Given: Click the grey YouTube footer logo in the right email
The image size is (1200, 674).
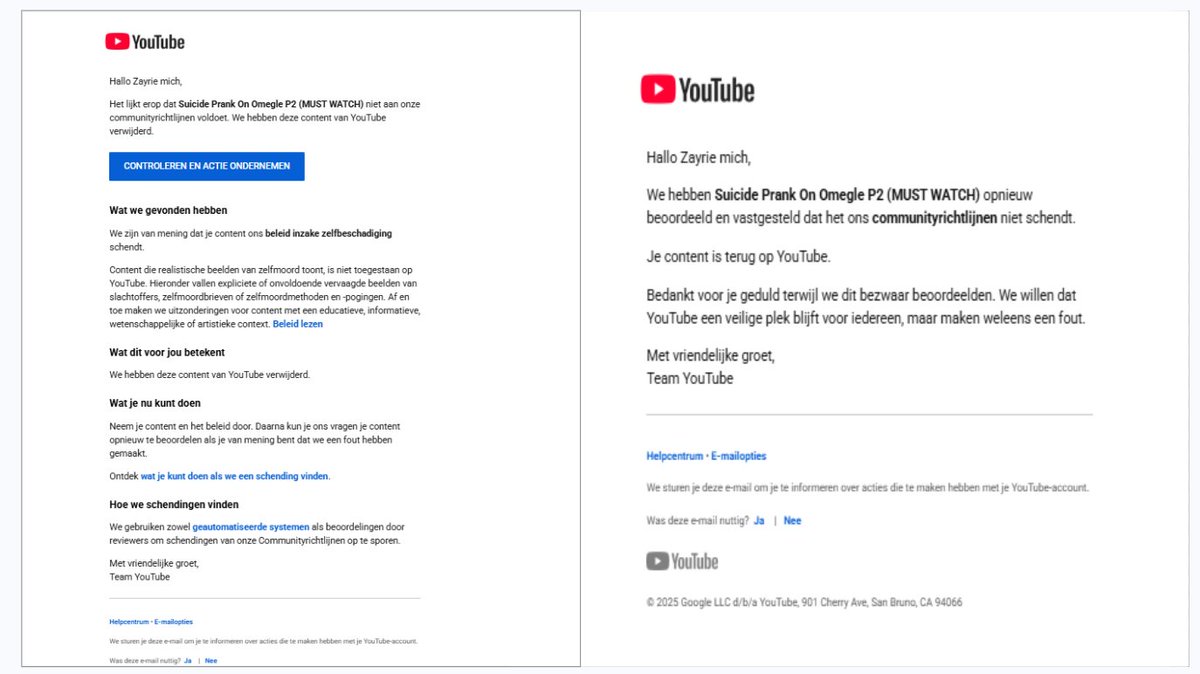Looking at the screenshot, I should pyautogui.click(x=682, y=561).
